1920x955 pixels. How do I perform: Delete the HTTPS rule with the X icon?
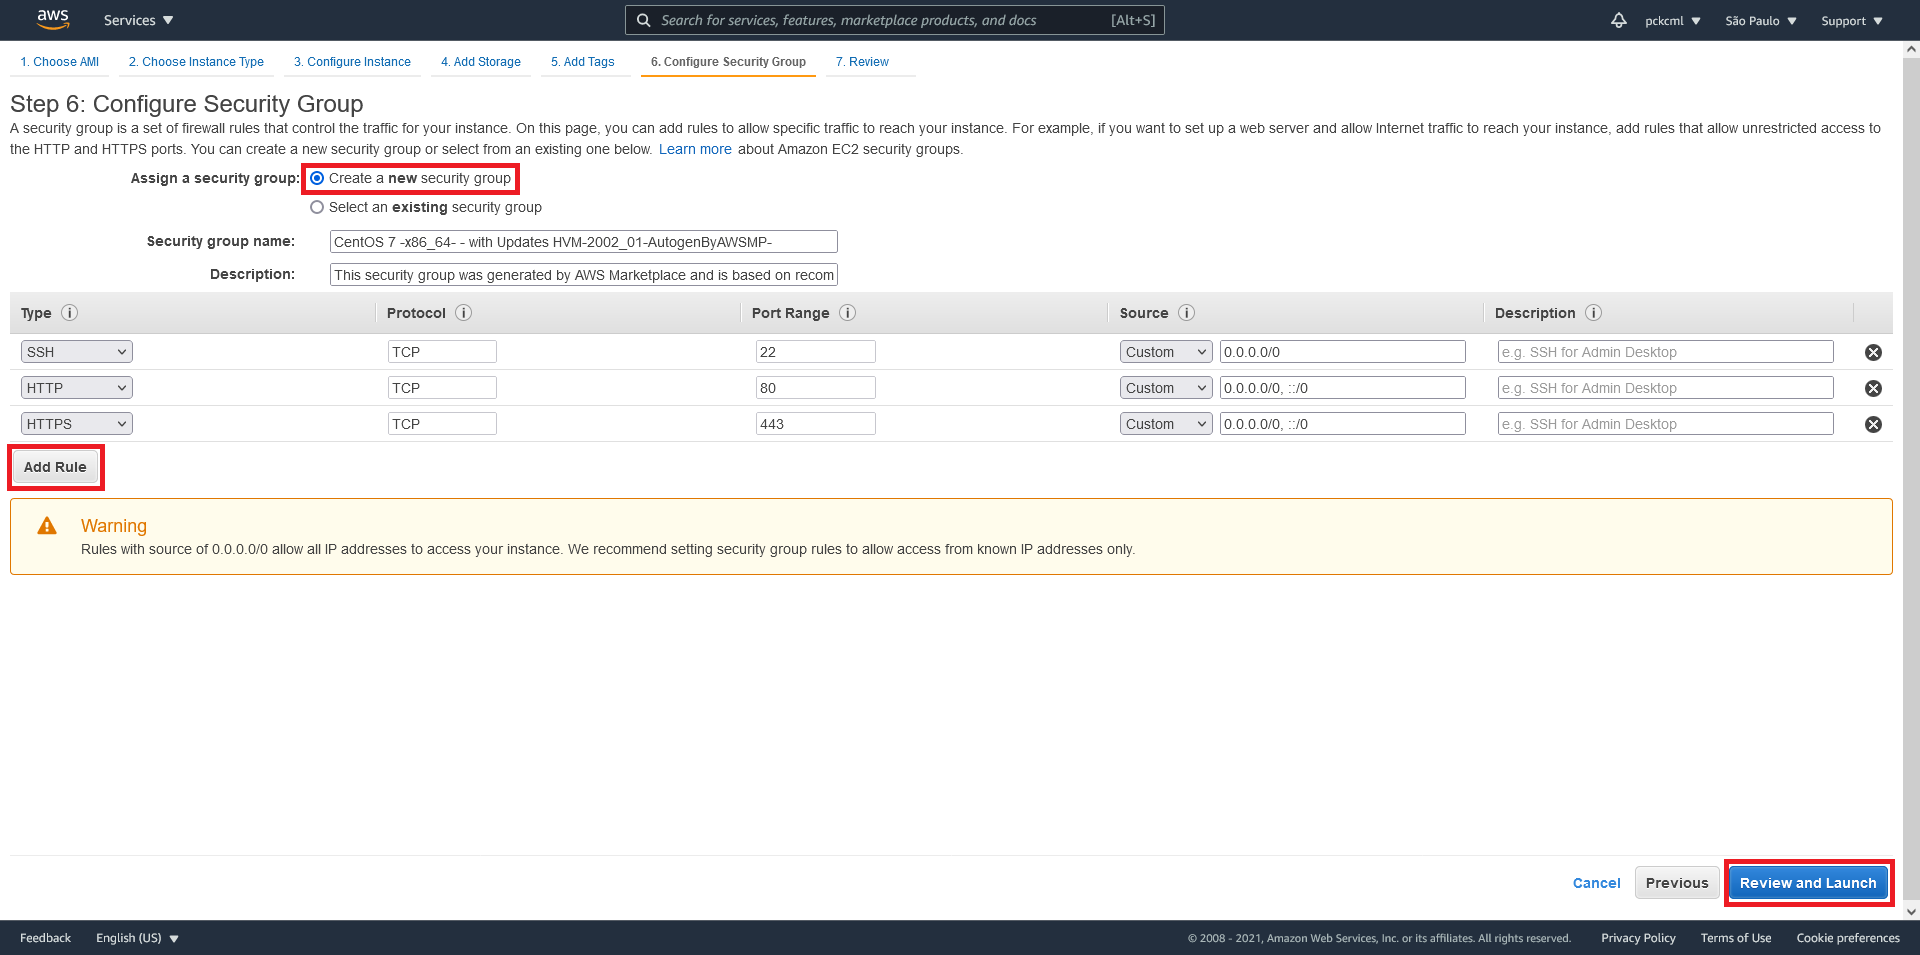point(1873,424)
